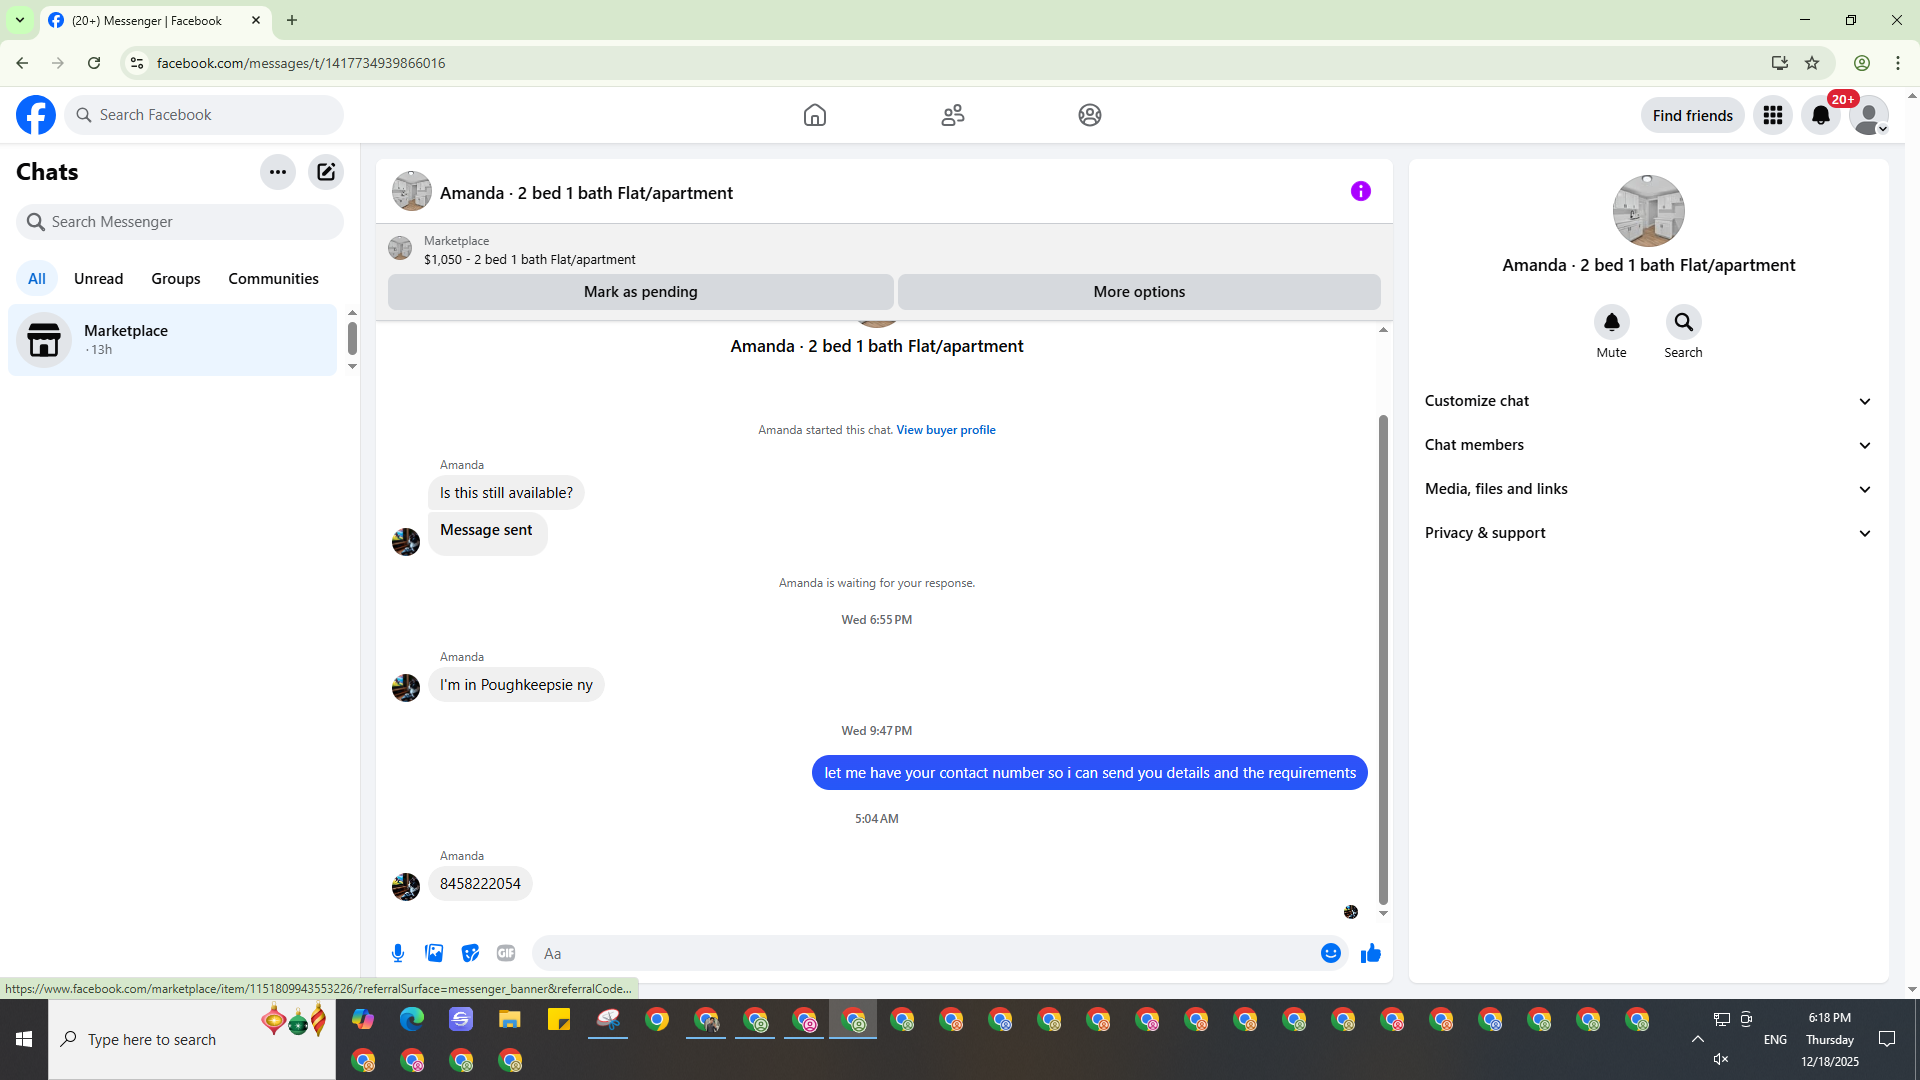Viewport: 1920px width, 1080px height.
Task: Click the voice clip microphone icon
Action: tap(398, 953)
